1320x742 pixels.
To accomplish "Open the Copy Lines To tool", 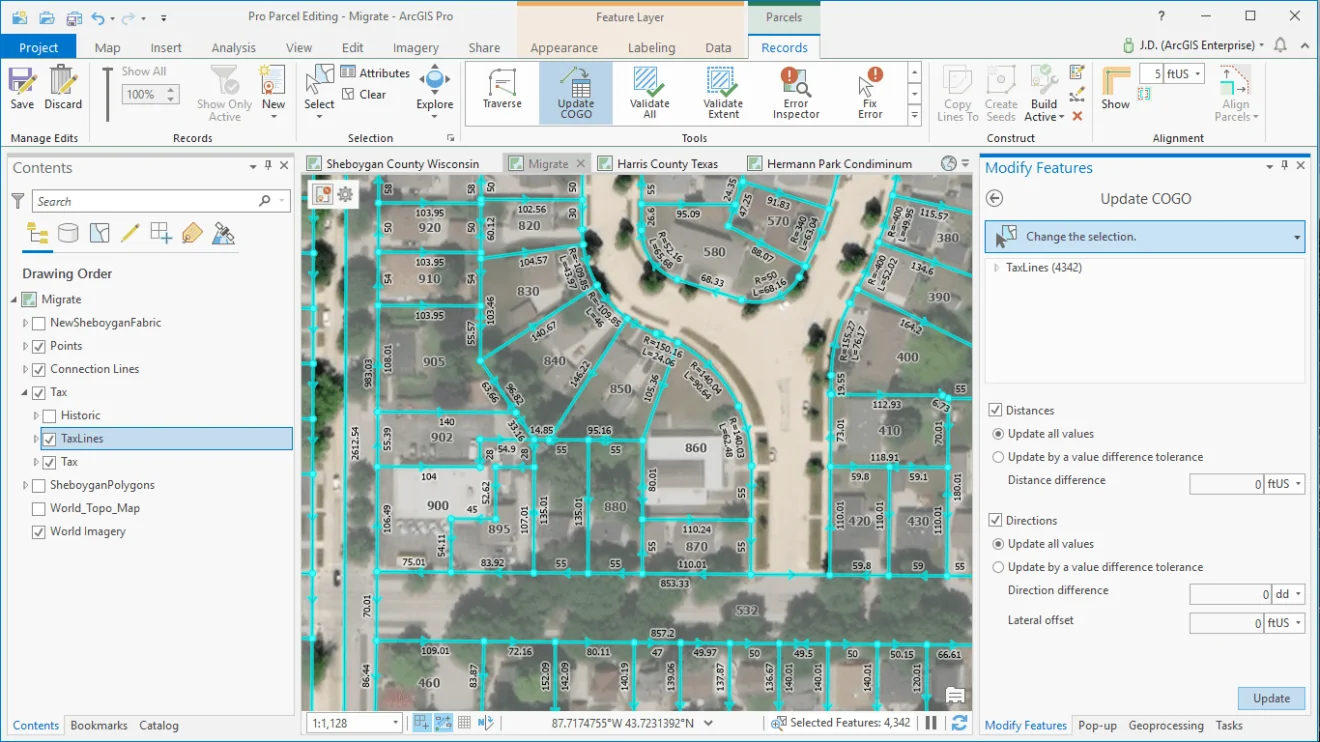I will [x=957, y=92].
